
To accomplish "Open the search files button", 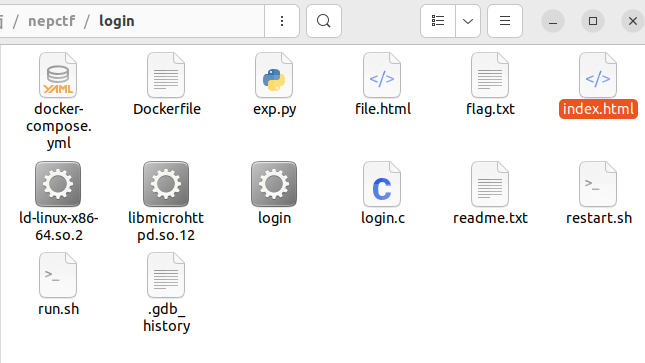I will pyautogui.click(x=324, y=21).
